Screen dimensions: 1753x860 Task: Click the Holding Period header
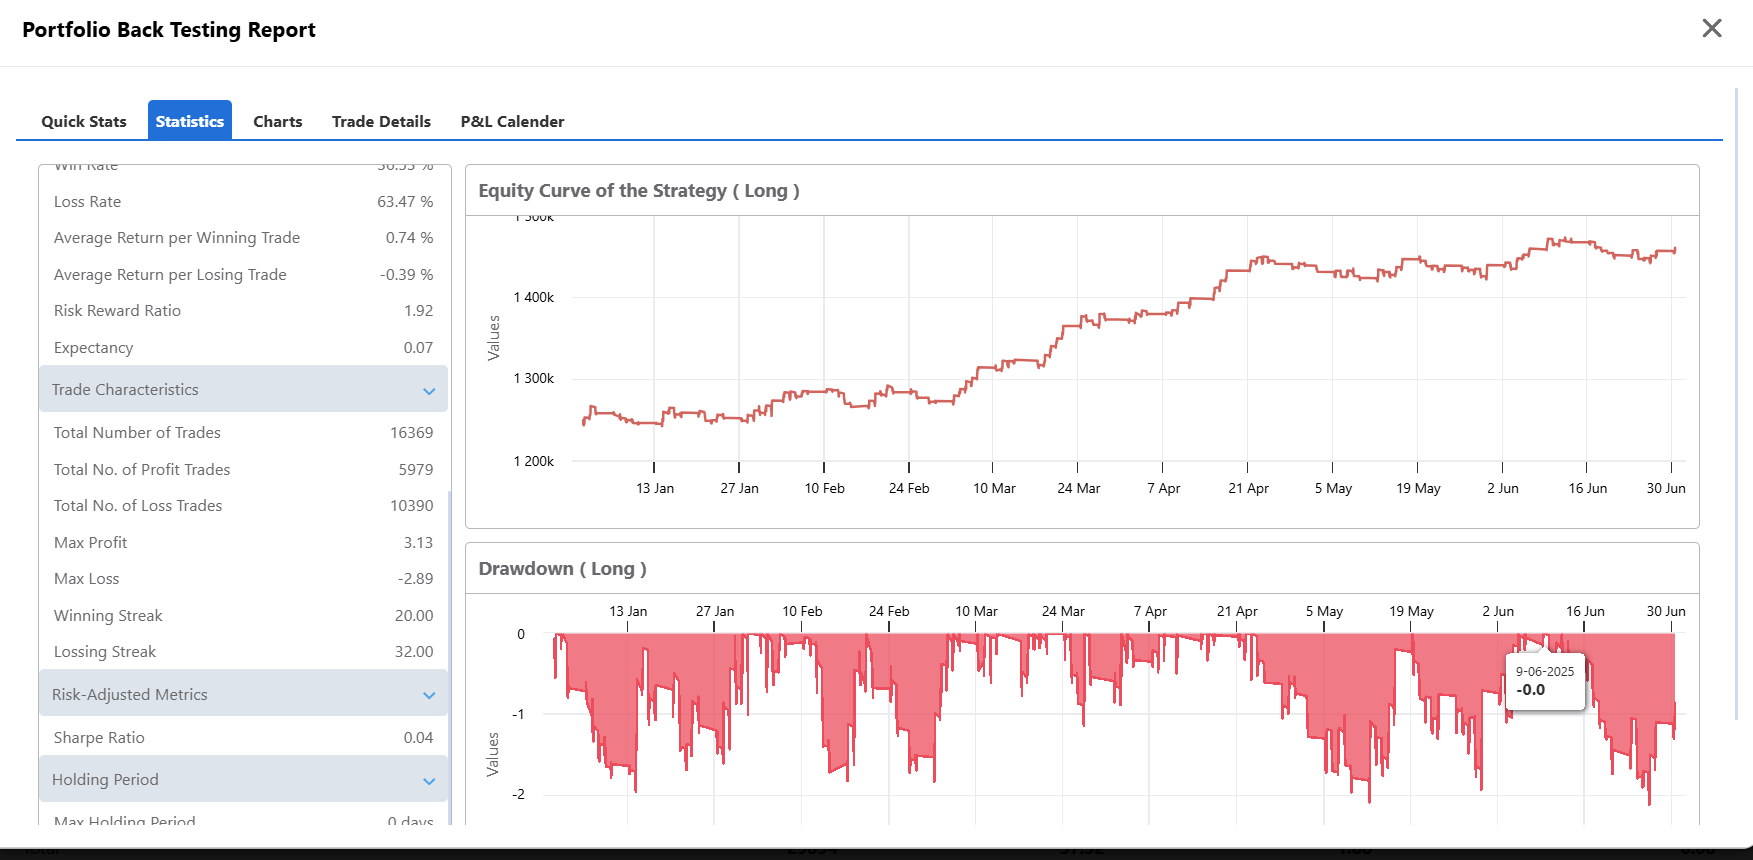pos(243,779)
